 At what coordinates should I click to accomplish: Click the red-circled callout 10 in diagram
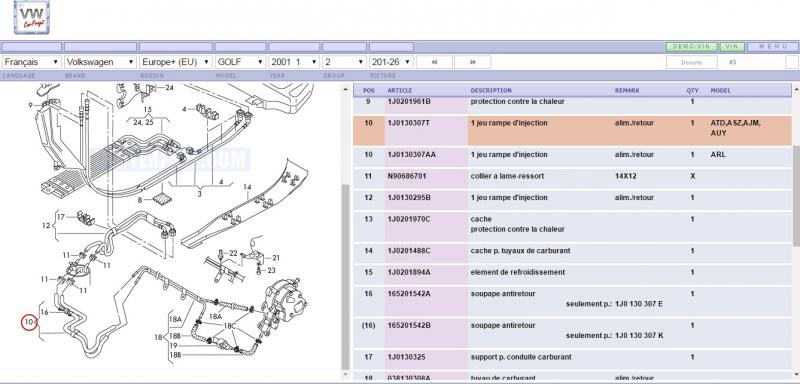(30, 322)
